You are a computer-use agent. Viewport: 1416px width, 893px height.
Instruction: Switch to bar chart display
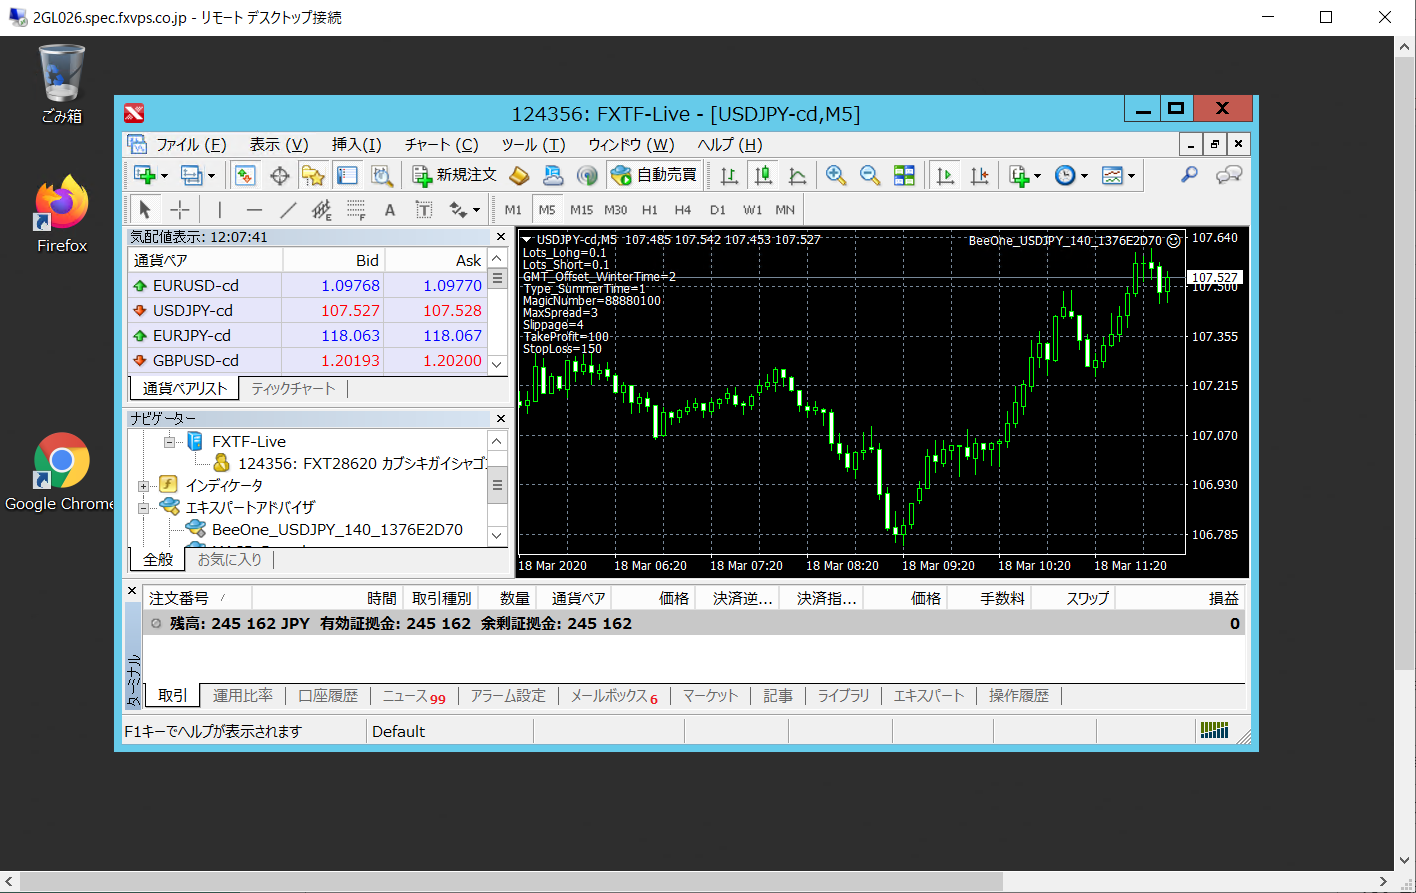tap(729, 175)
